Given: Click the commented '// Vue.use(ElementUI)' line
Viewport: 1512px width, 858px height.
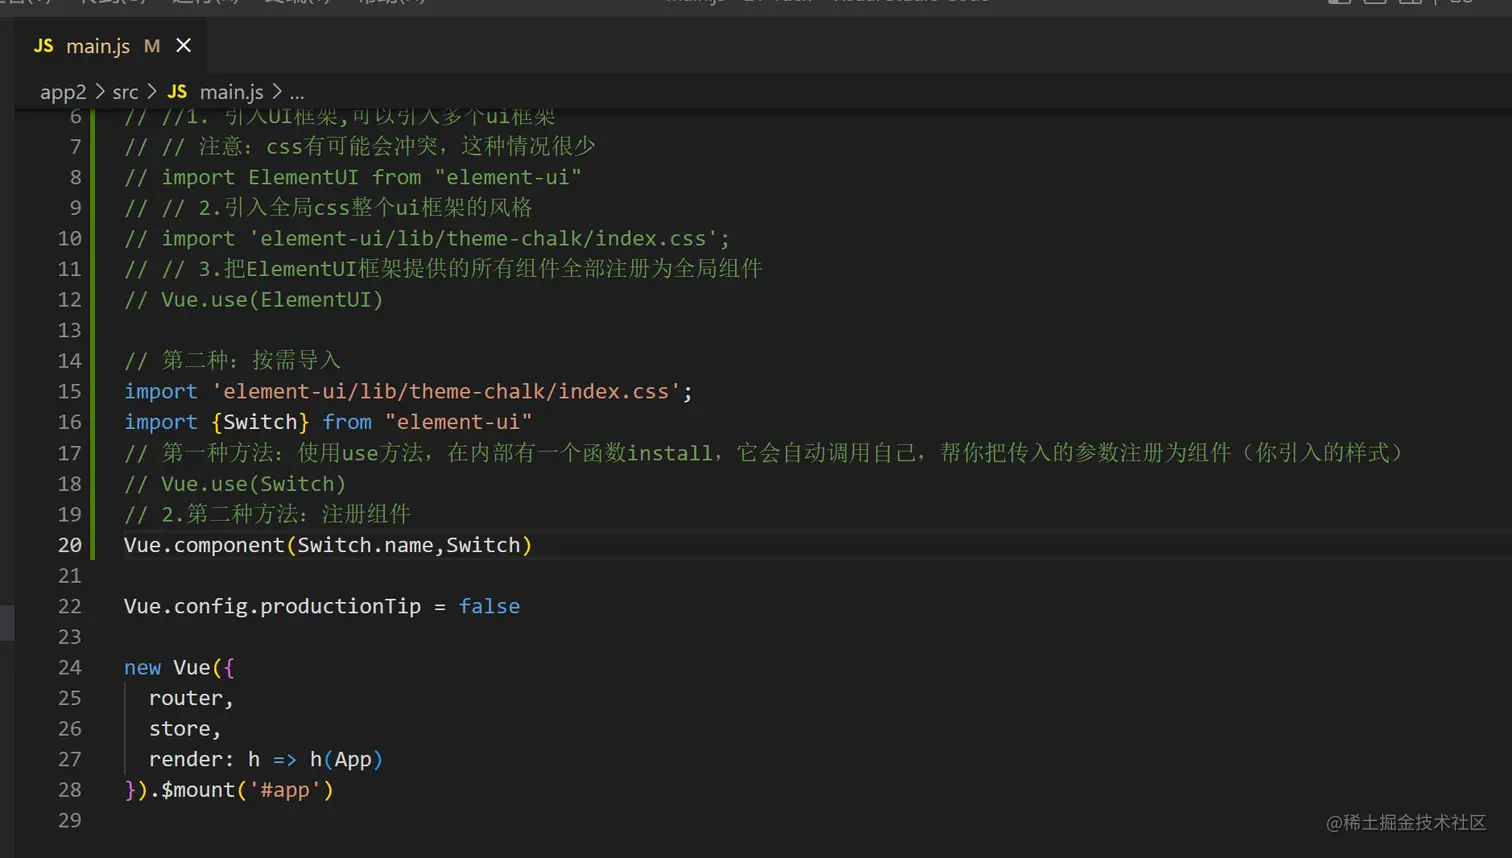Looking at the screenshot, I should [x=253, y=300].
